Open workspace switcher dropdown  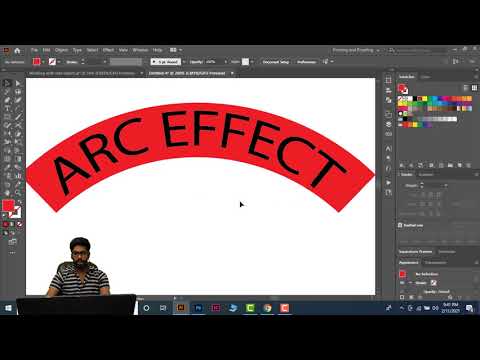(356, 50)
